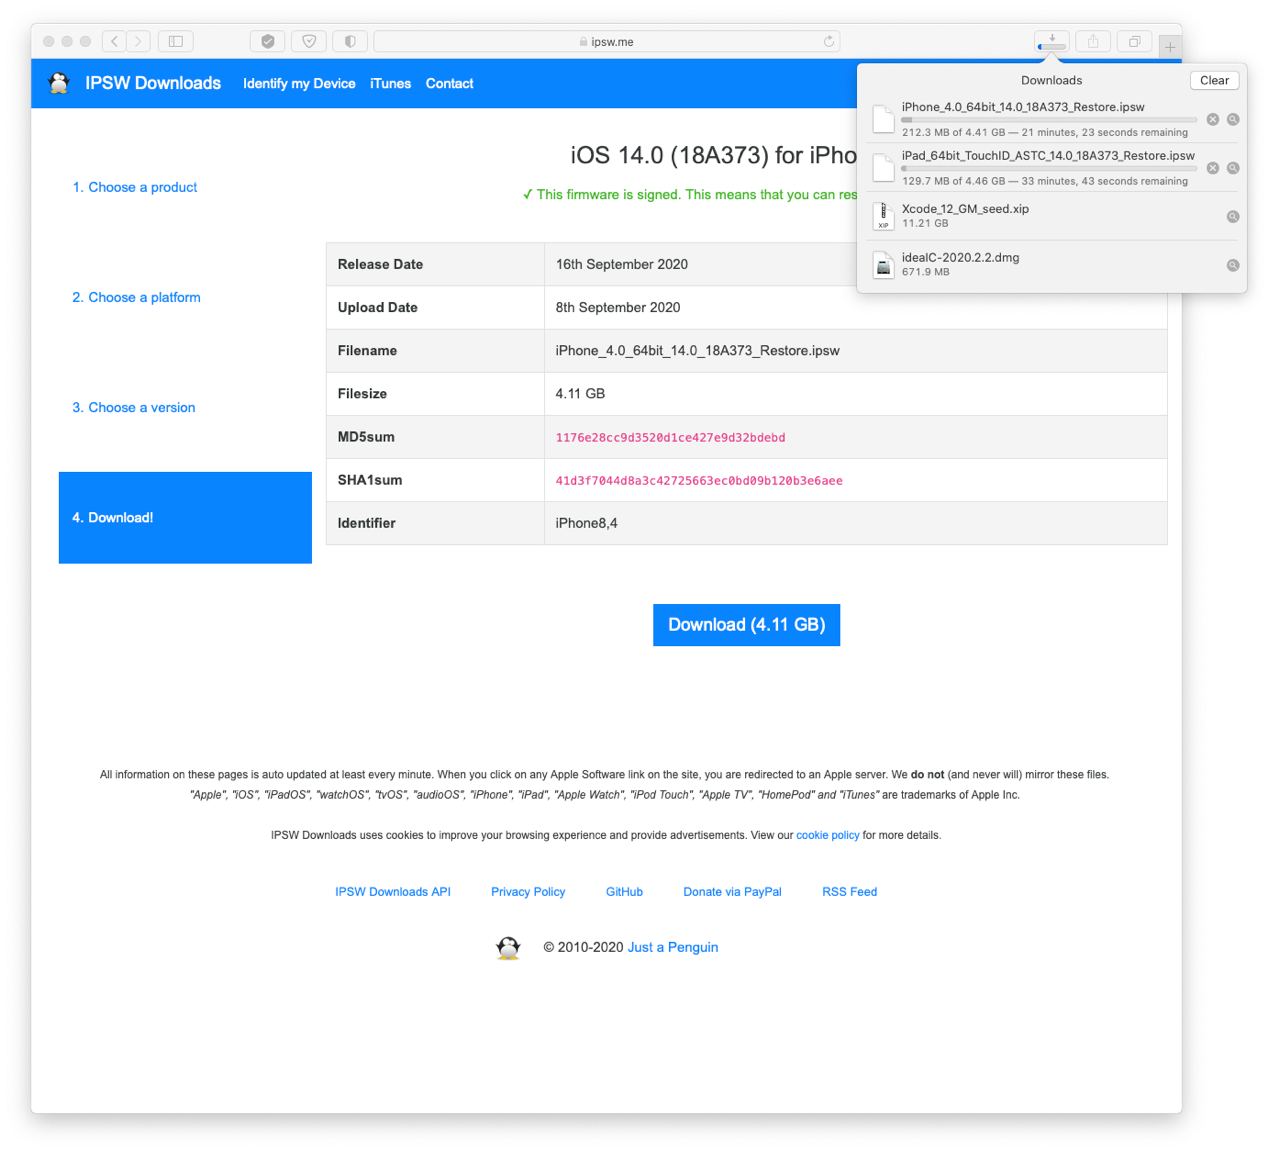
Task: Go to step 3. Choose a version
Action: point(133,407)
